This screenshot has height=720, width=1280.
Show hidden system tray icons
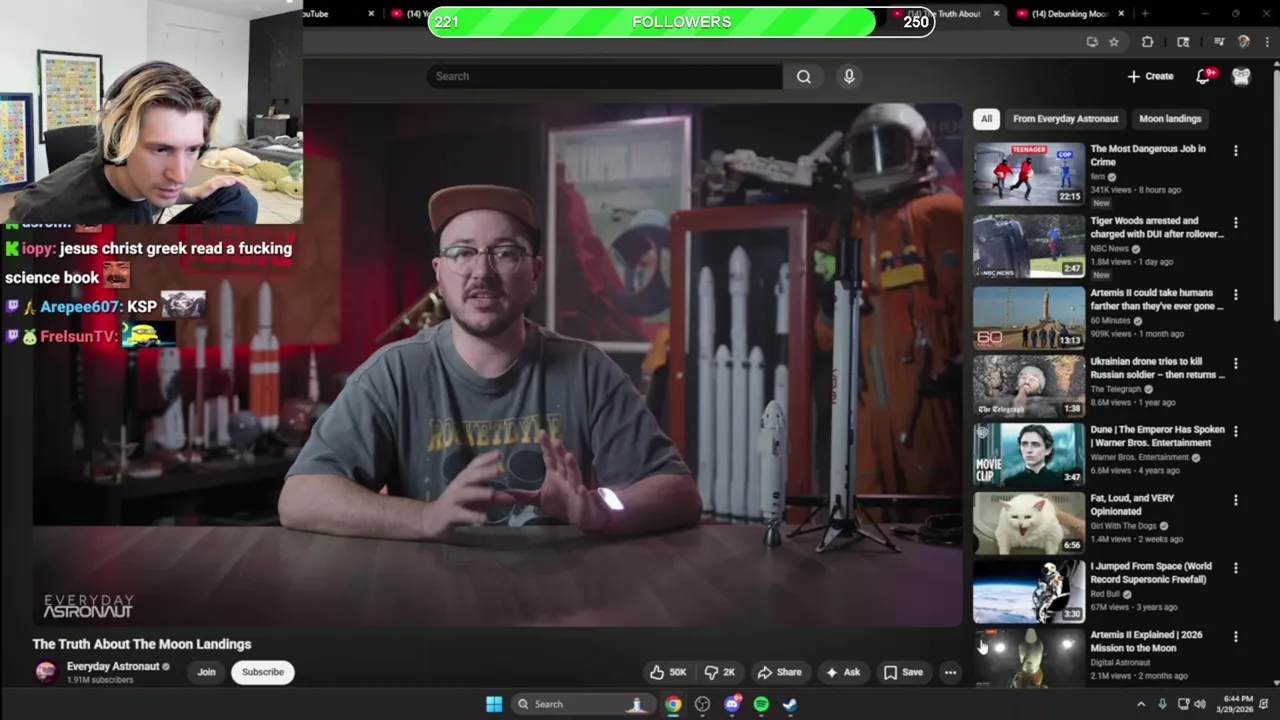point(1141,704)
